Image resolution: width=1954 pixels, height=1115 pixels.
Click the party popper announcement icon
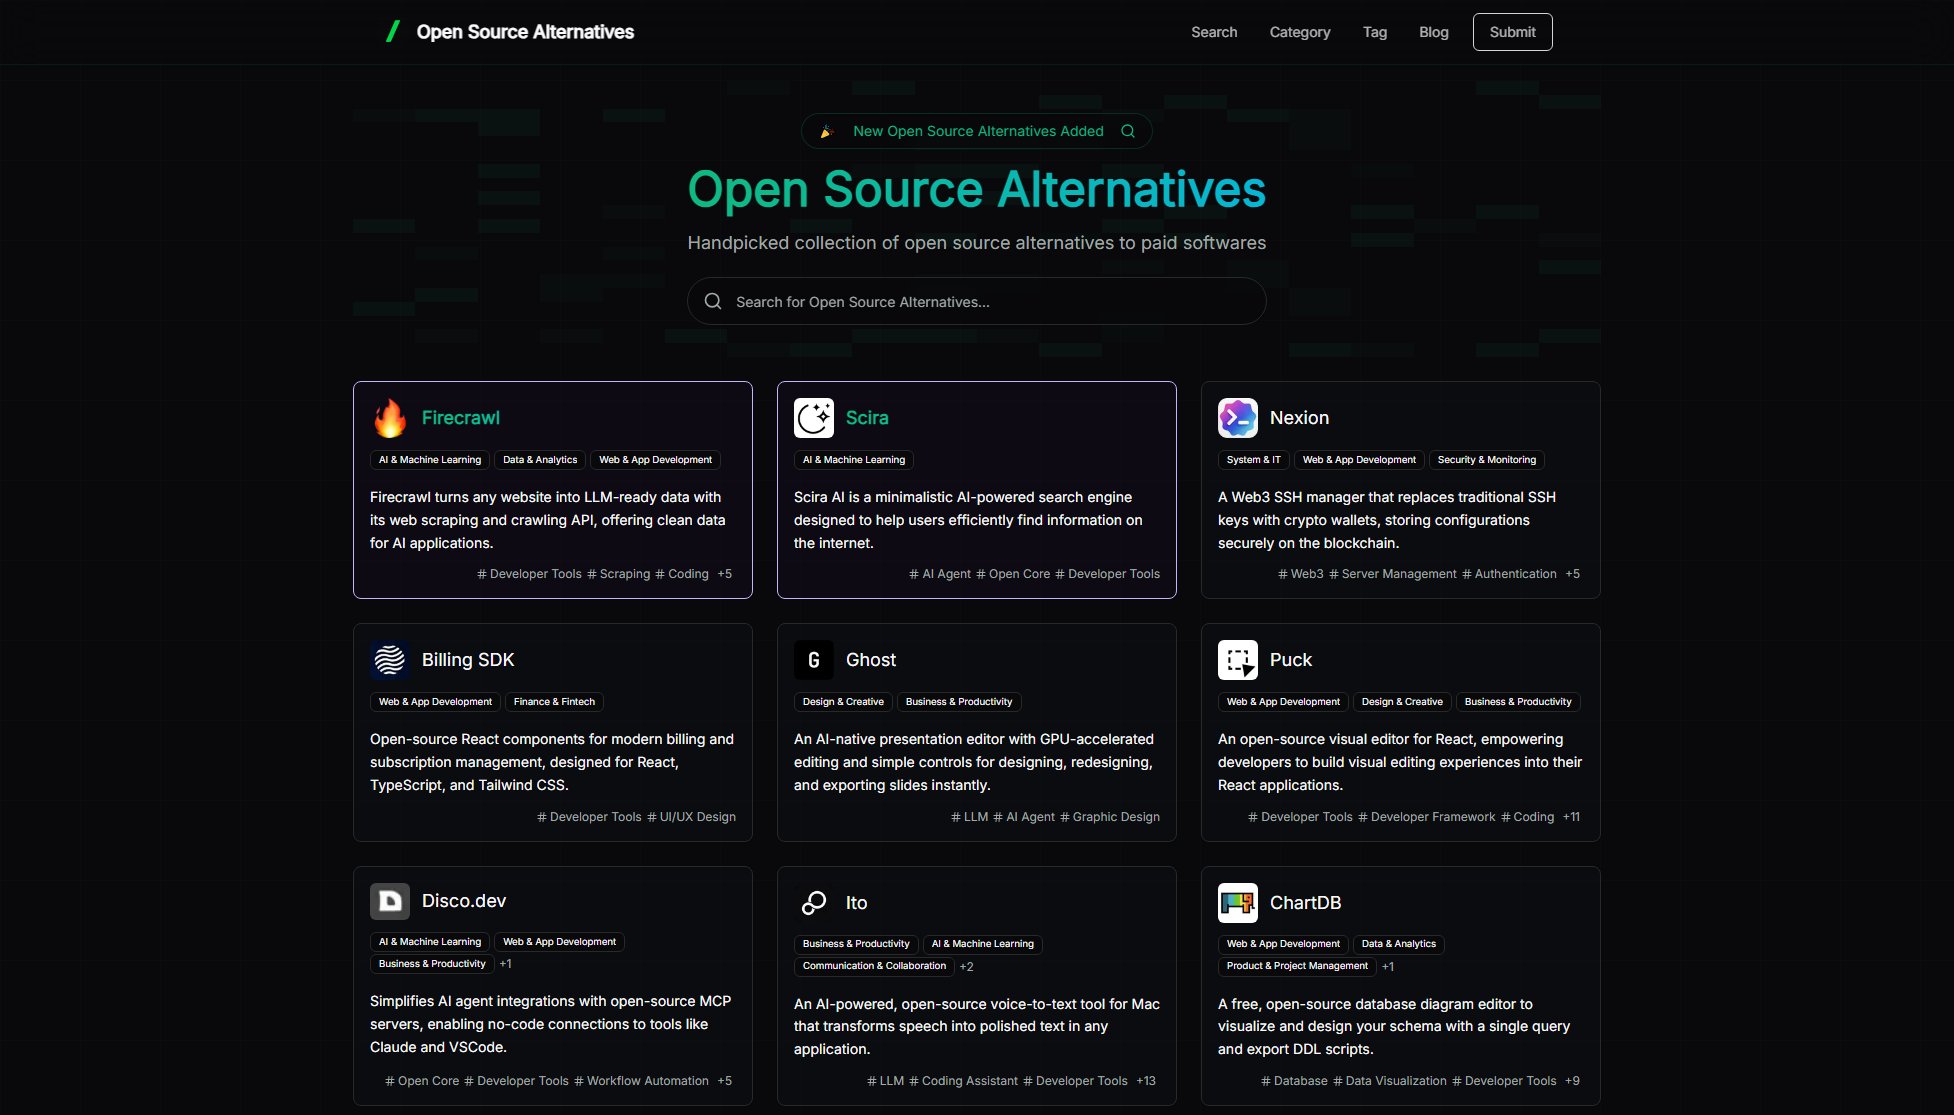click(x=827, y=131)
